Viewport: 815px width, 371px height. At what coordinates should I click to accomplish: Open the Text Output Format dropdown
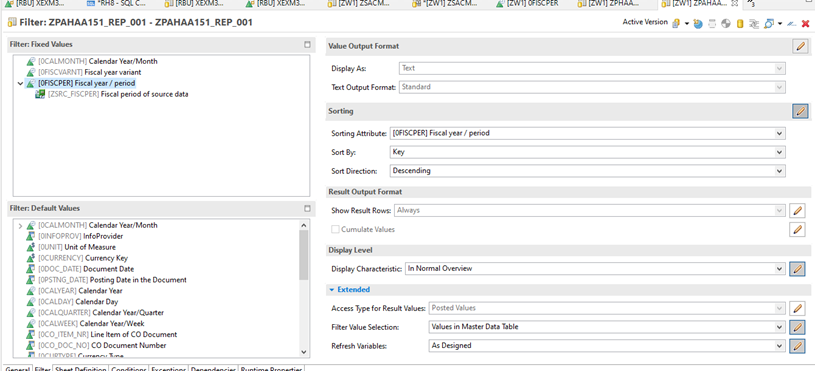tap(592, 87)
